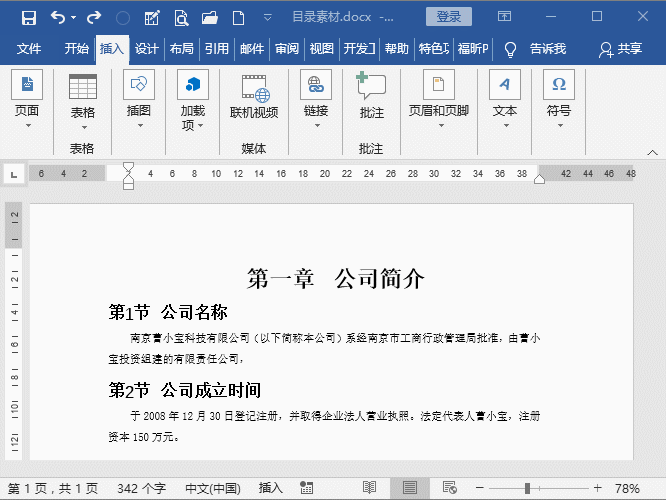Switch to the 帮助 tab

[x=396, y=48]
